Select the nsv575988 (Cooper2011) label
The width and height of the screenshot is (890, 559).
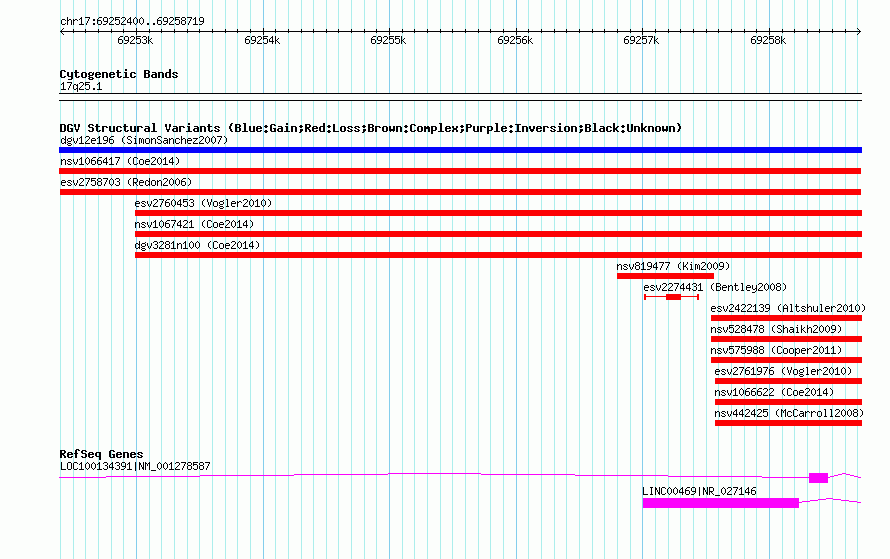(776, 350)
